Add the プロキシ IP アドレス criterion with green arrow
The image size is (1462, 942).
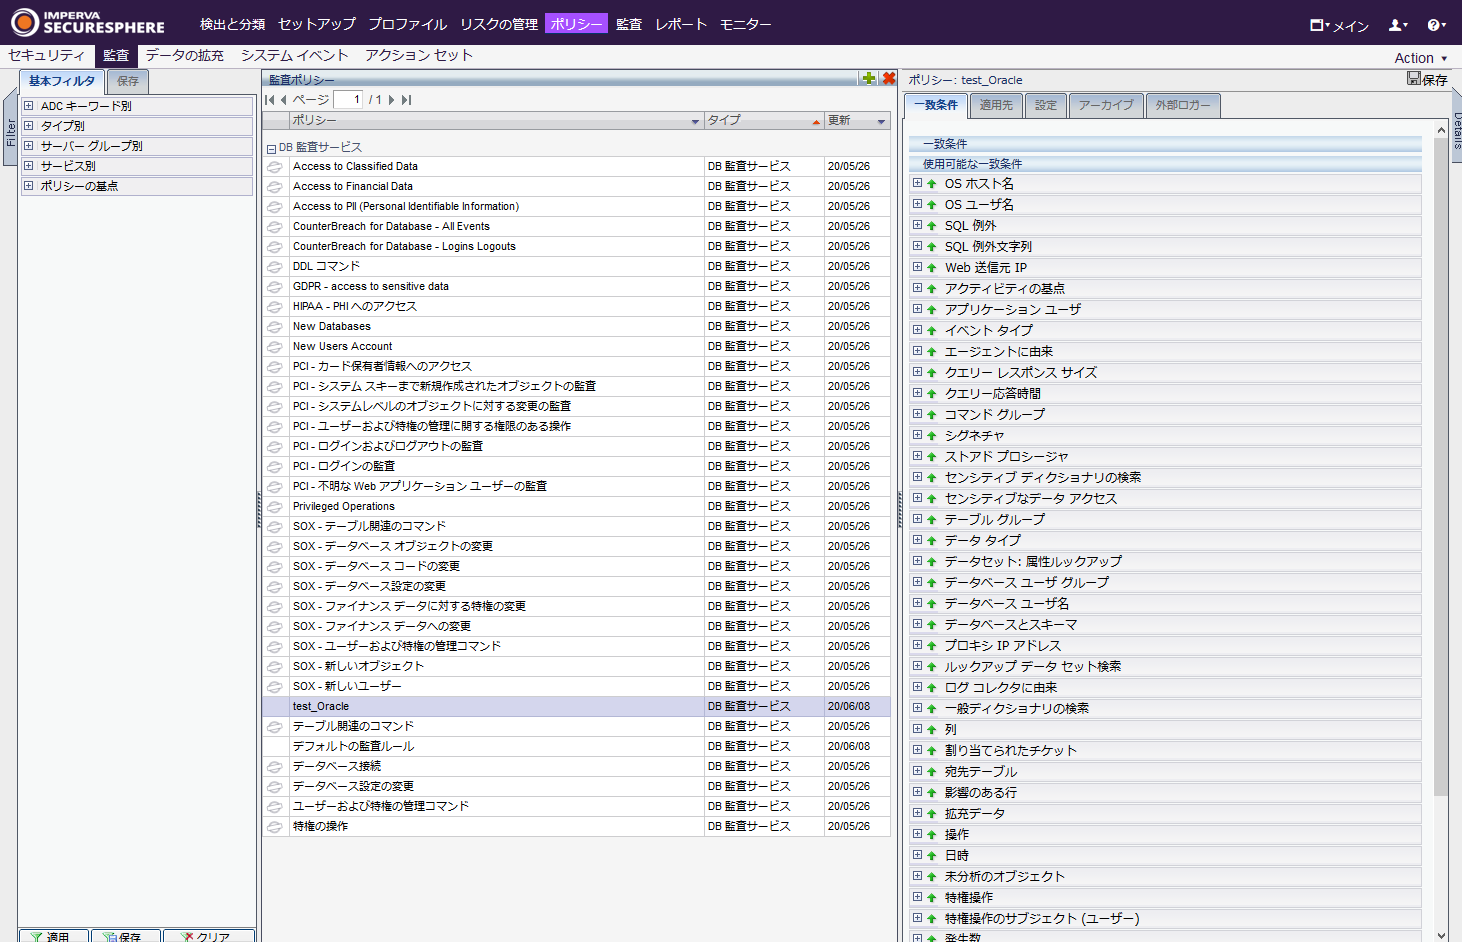[x=932, y=646]
